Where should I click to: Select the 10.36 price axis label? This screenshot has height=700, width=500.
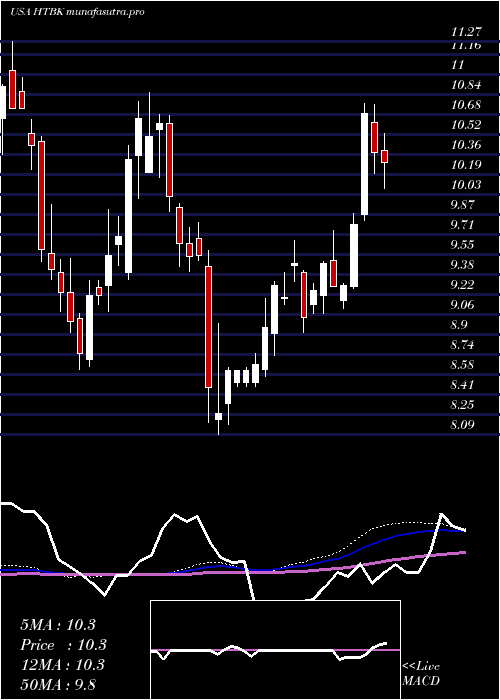tap(467, 145)
